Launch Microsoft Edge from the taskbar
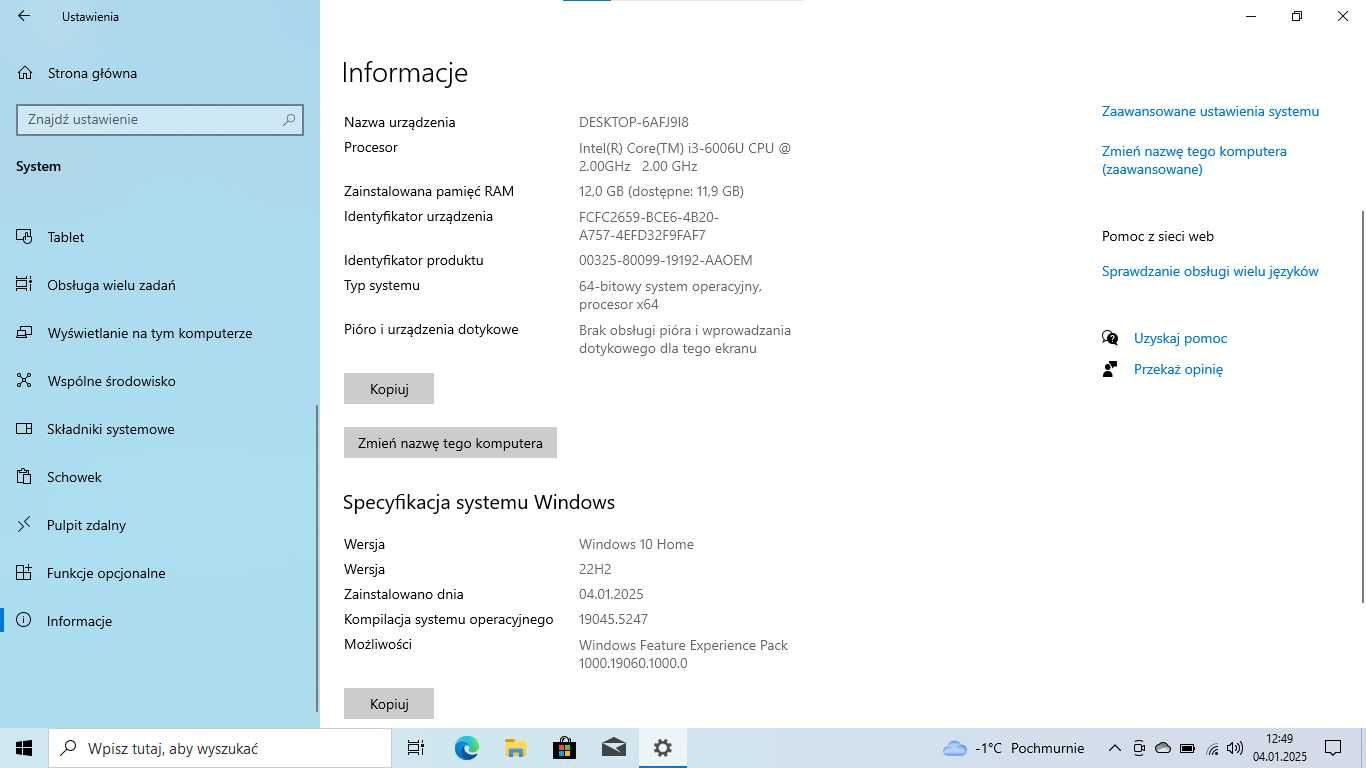Screen dimensions: 1366x768 pos(466,748)
